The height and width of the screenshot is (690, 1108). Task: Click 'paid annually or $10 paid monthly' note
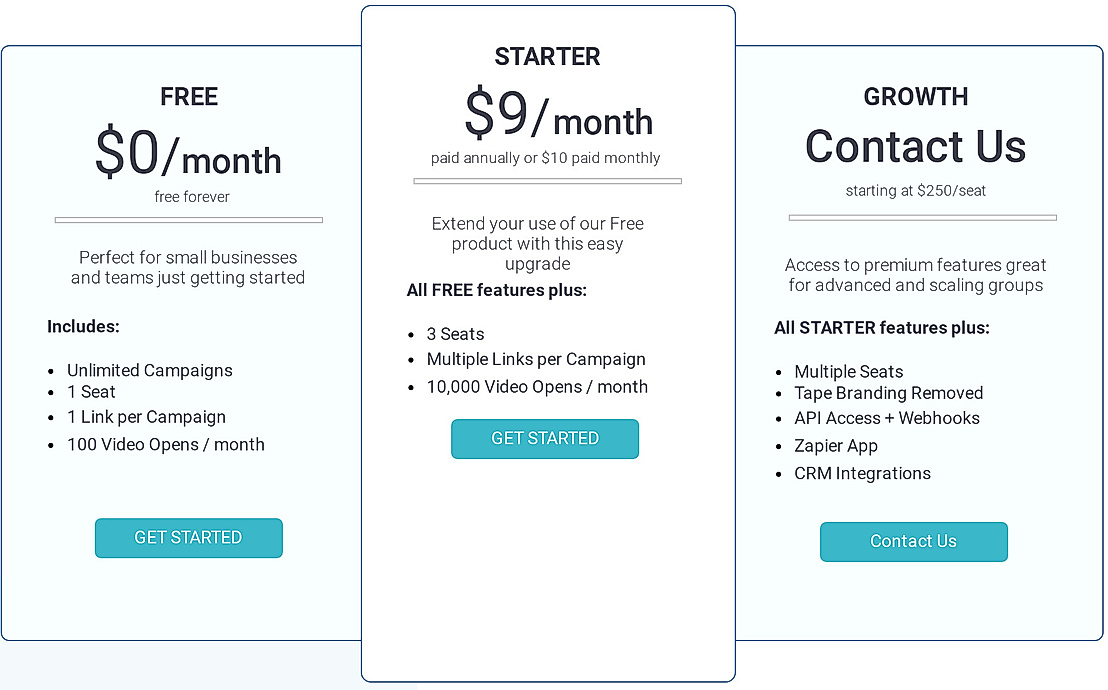point(546,158)
